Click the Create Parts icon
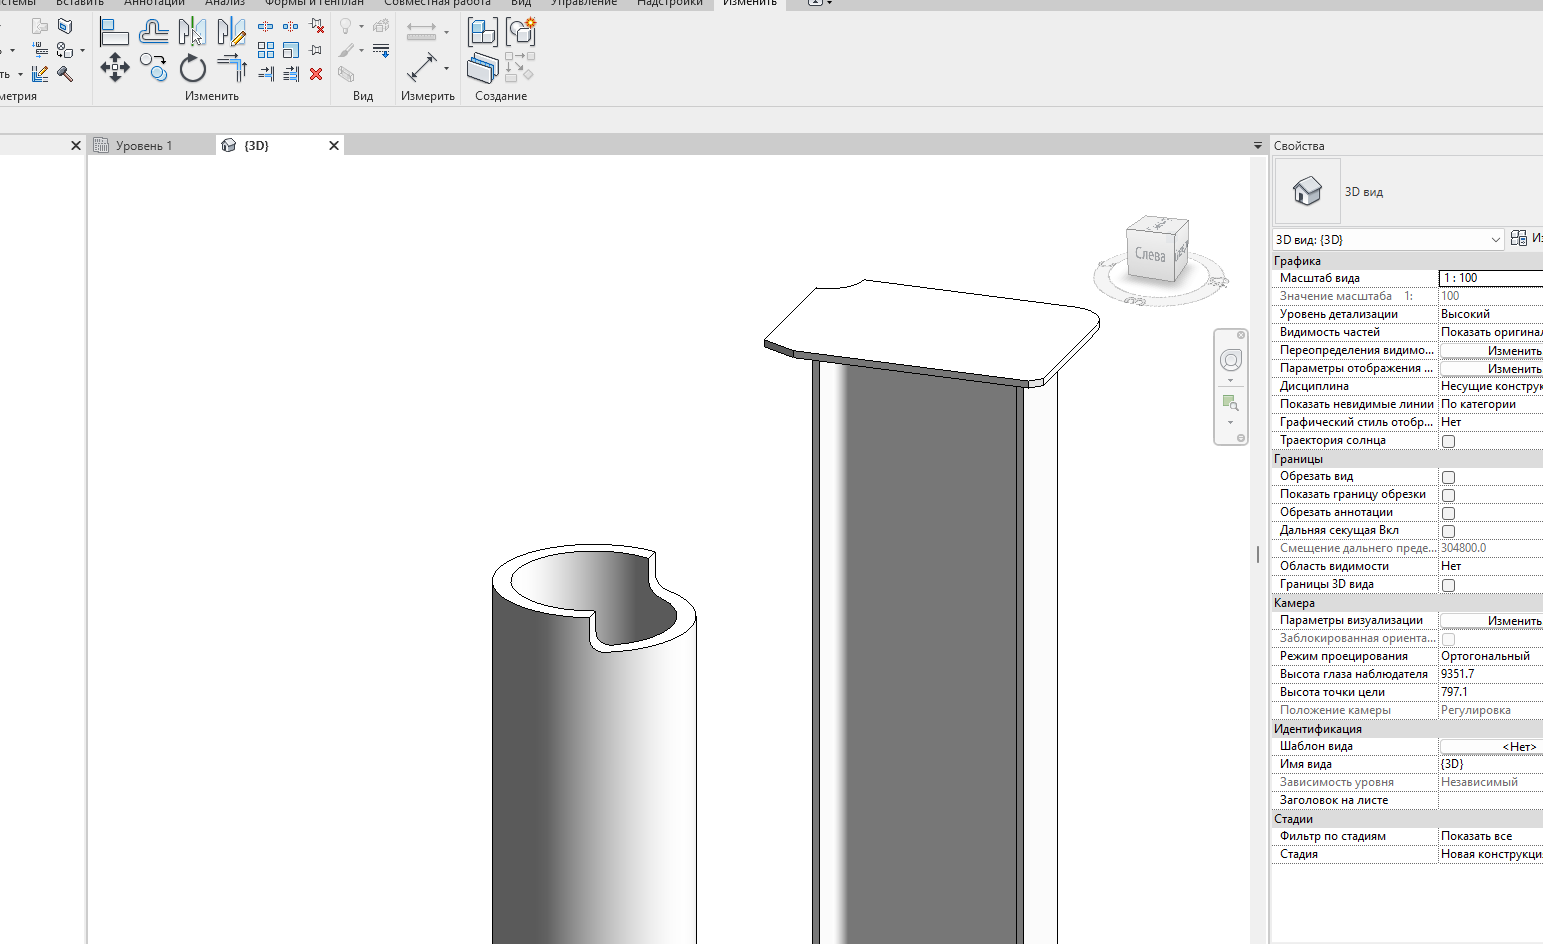 click(482, 68)
